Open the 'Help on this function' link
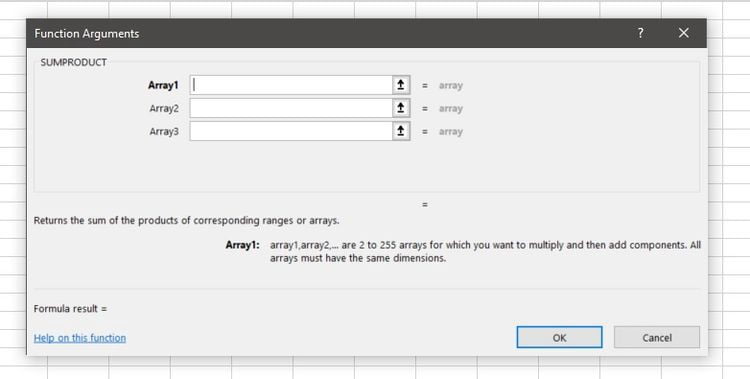750x379 pixels. pyautogui.click(x=80, y=338)
